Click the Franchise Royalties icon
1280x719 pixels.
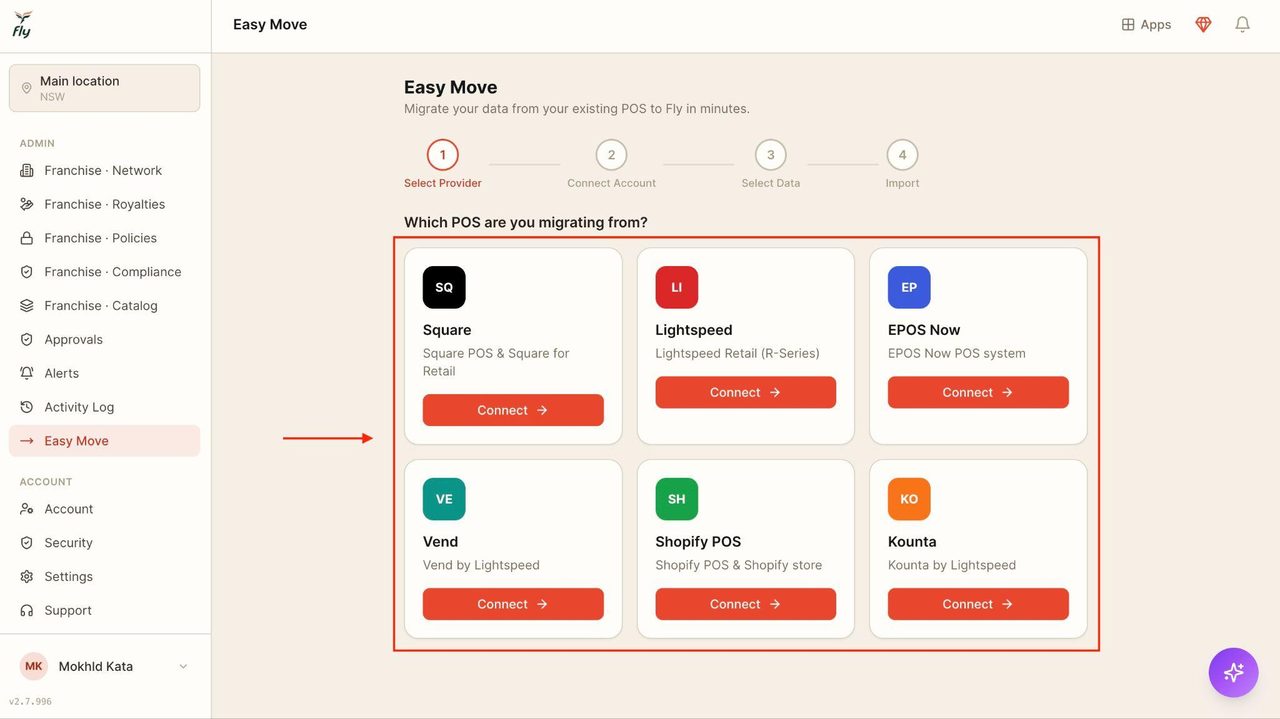pos(27,205)
